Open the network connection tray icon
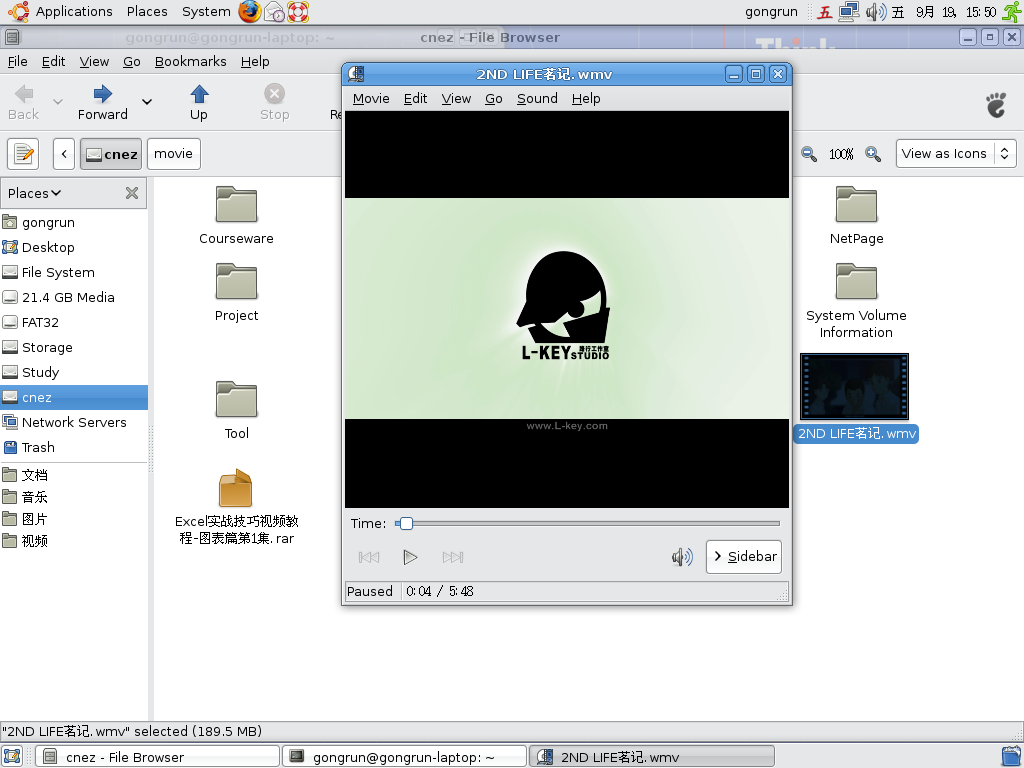1024x768 pixels. (849, 12)
